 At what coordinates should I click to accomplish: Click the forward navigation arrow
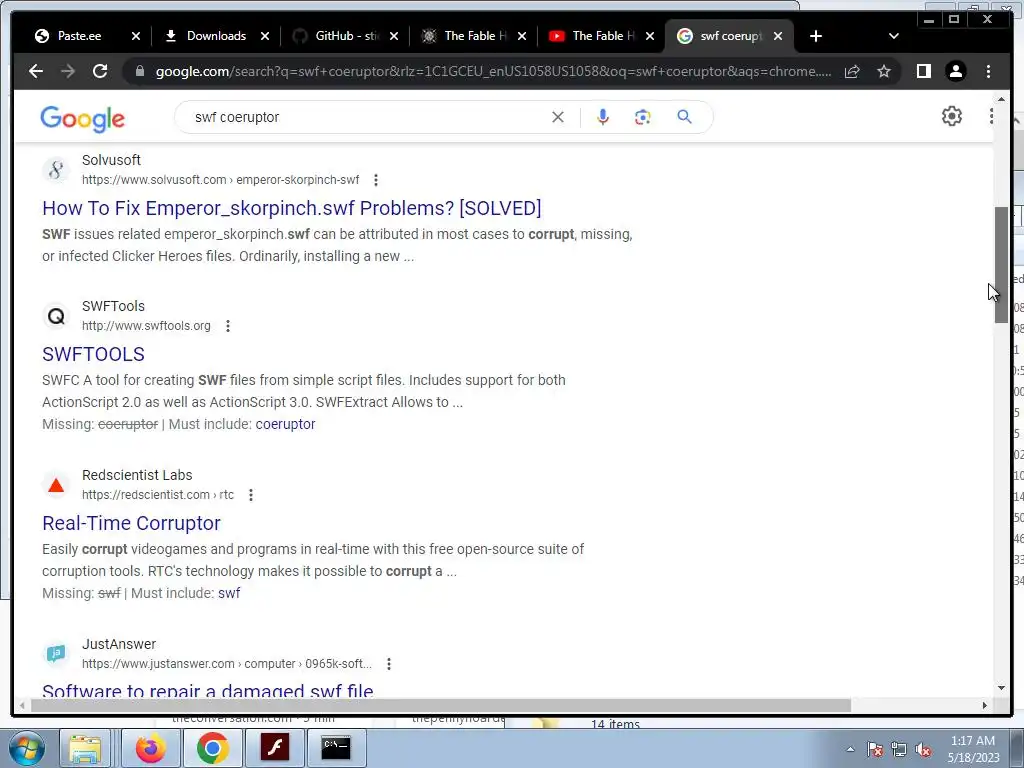tap(68, 71)
